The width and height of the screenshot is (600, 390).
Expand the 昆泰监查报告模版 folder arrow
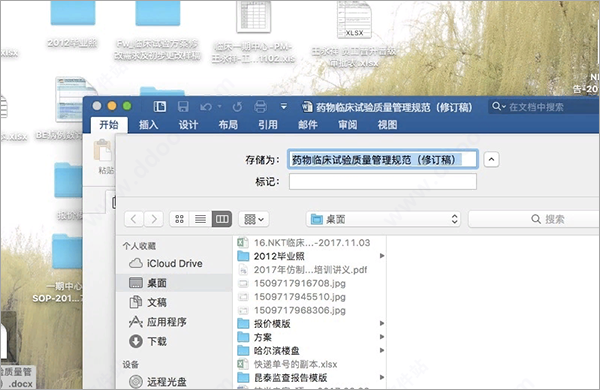[382, 377]
